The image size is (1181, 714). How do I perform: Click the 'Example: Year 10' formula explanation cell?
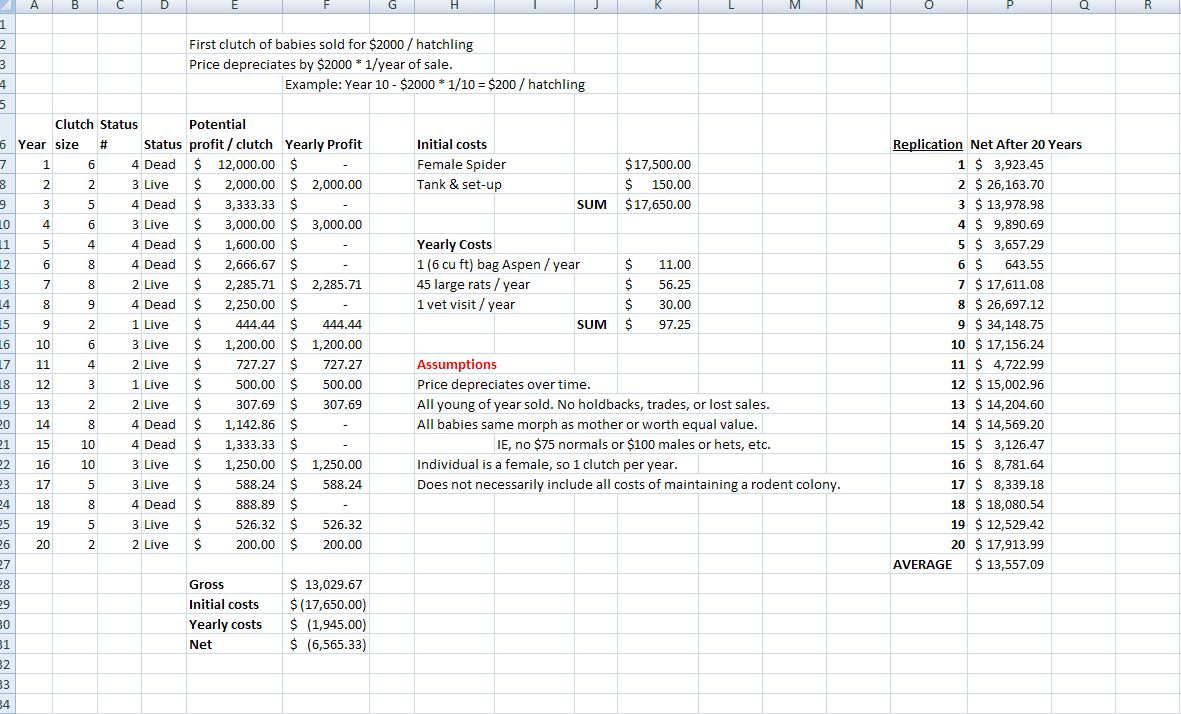pyautogui.click(x=435, y=84)
